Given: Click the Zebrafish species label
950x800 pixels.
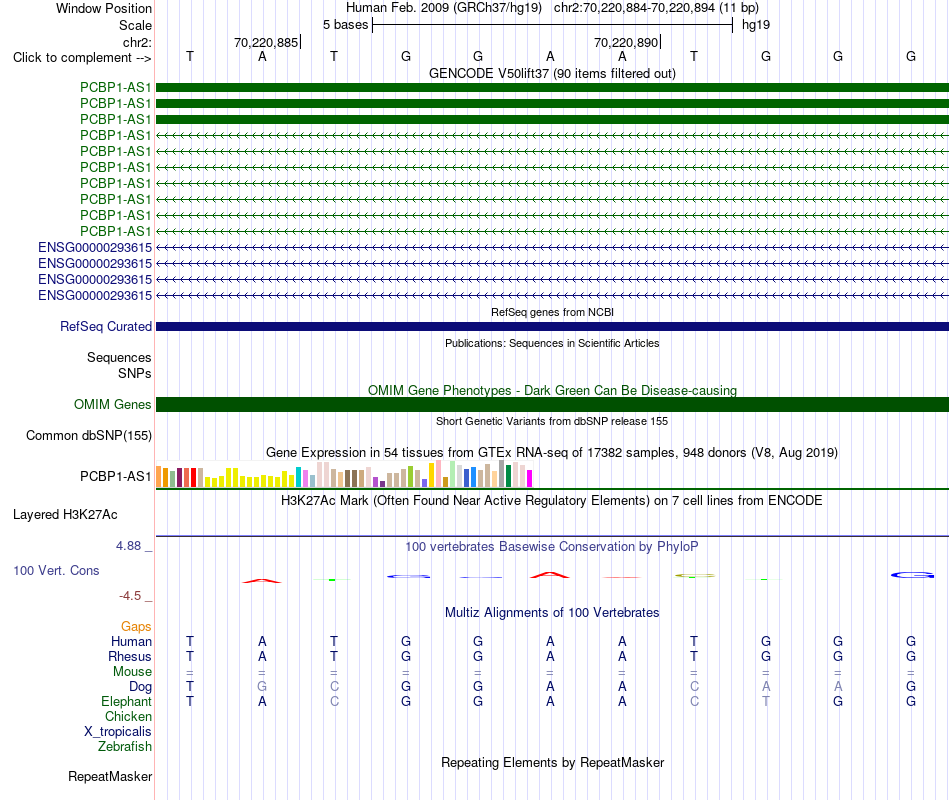Looking at the screenshot, I should 125,747.
